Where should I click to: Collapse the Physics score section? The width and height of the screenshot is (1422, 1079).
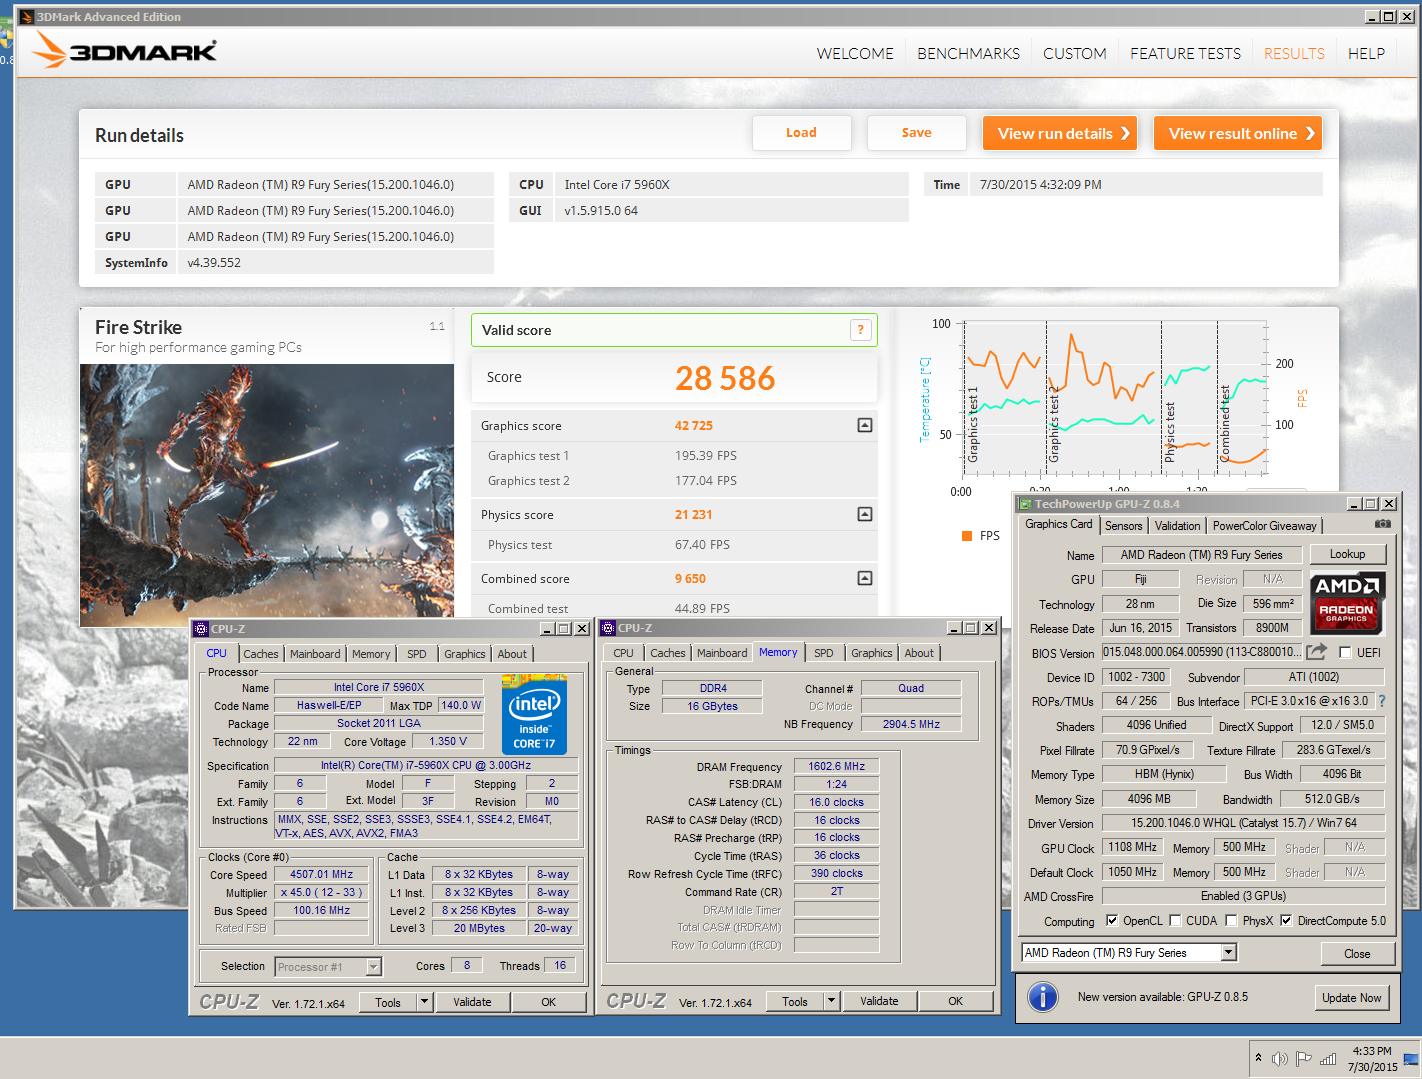point(865,514)
